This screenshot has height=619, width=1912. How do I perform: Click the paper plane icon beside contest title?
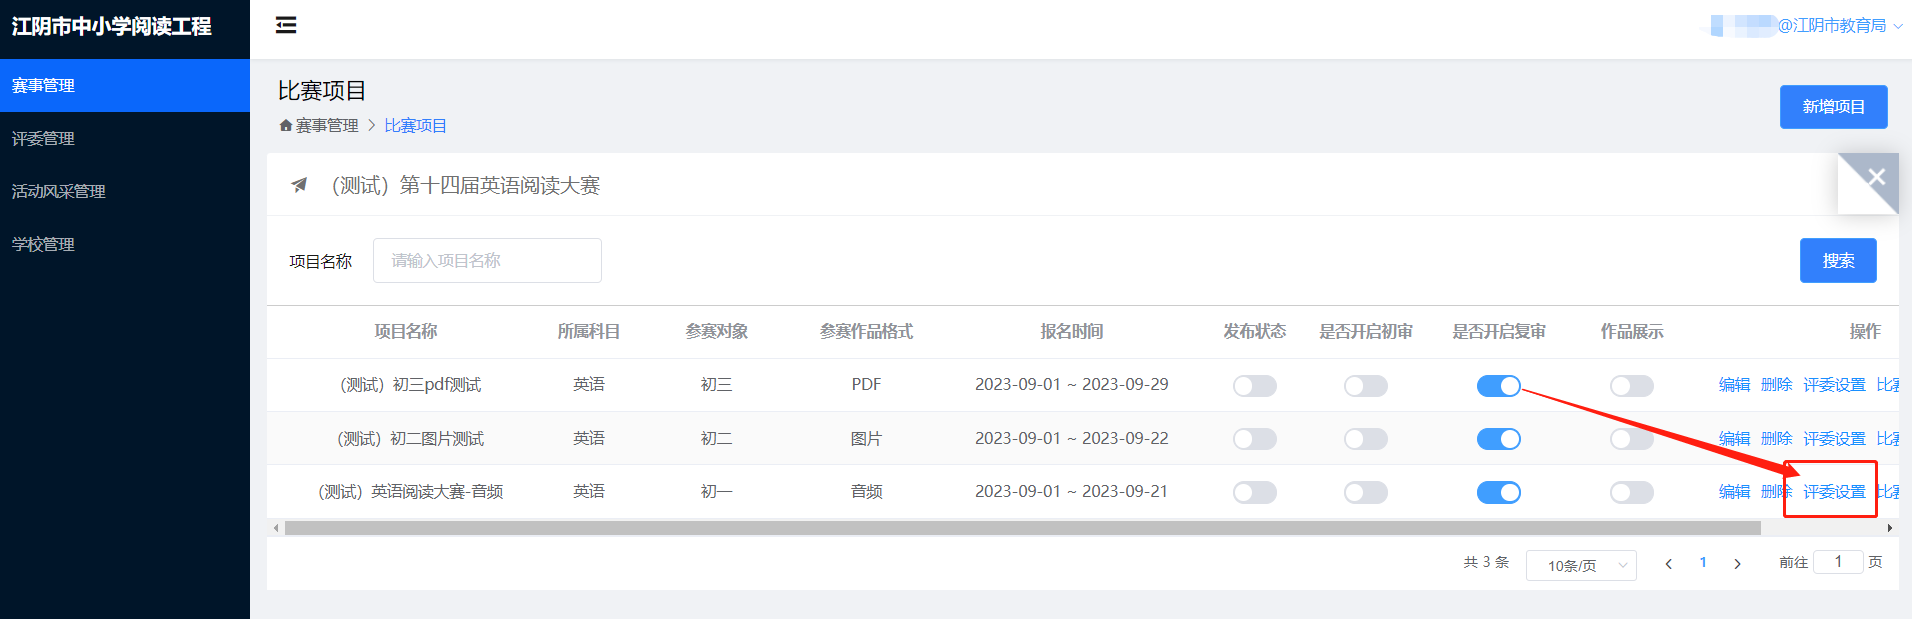pos(299,185)
